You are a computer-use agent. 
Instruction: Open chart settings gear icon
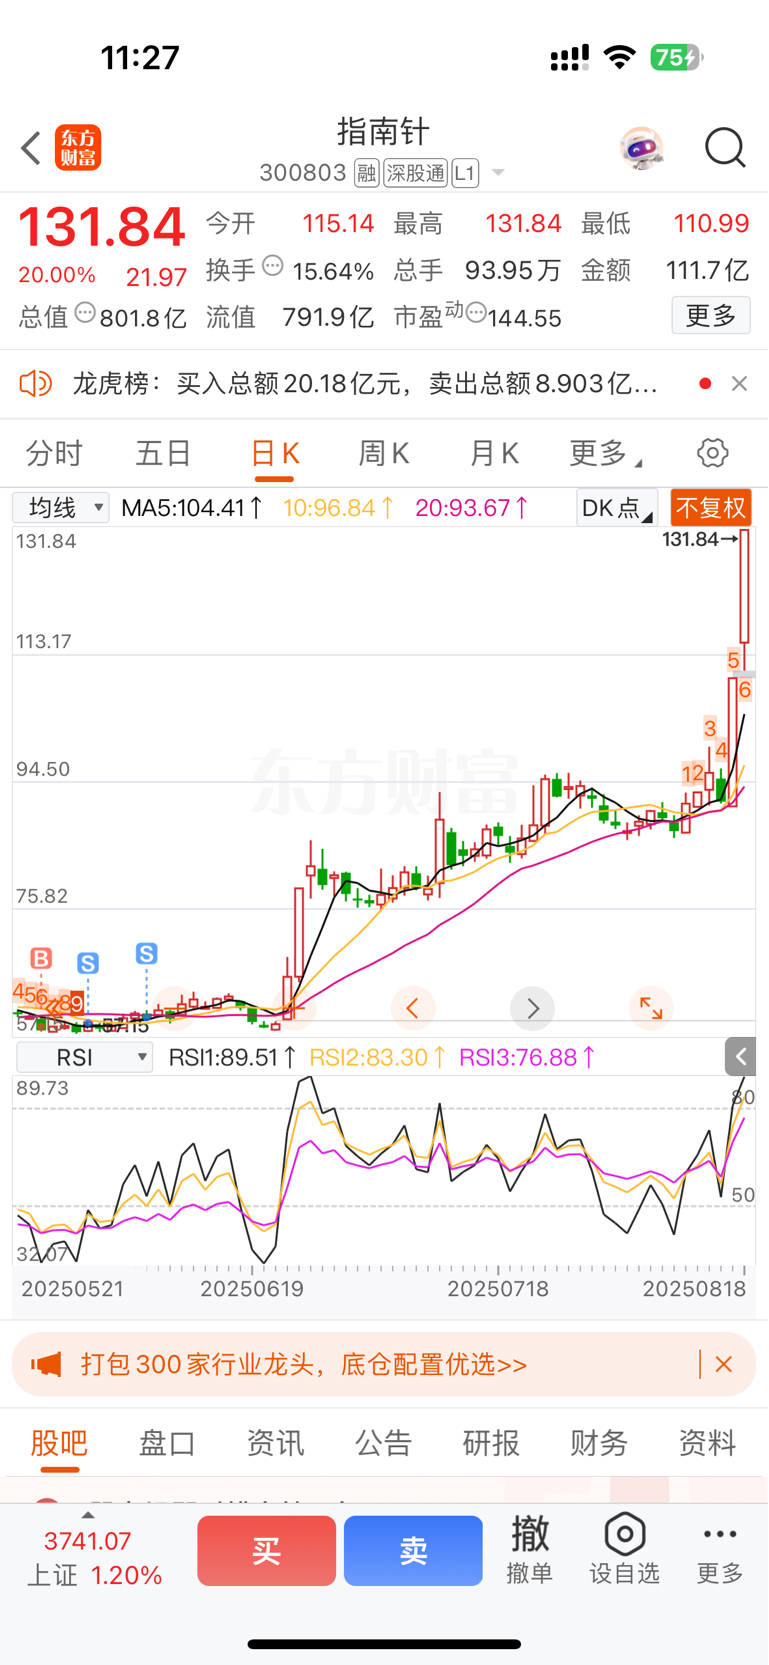[x=713, y=453]
